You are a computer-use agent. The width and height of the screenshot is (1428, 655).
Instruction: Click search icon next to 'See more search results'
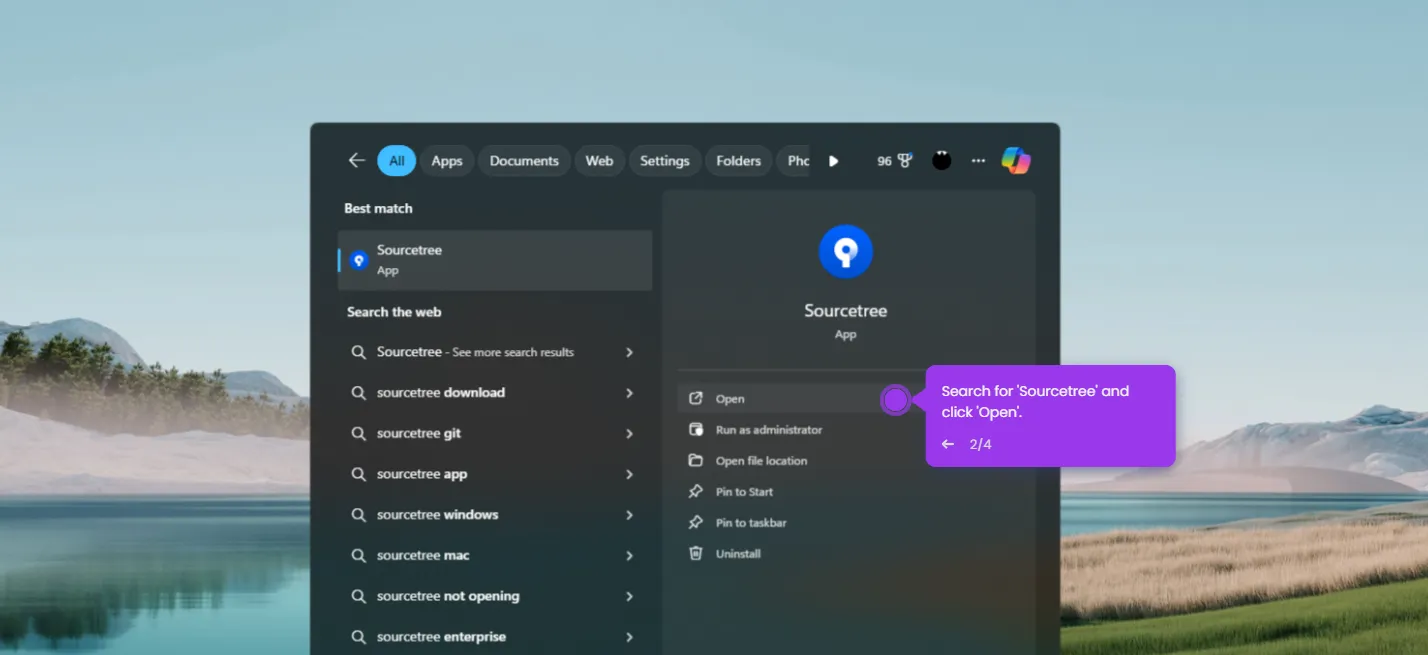click(x=358, y=352)
